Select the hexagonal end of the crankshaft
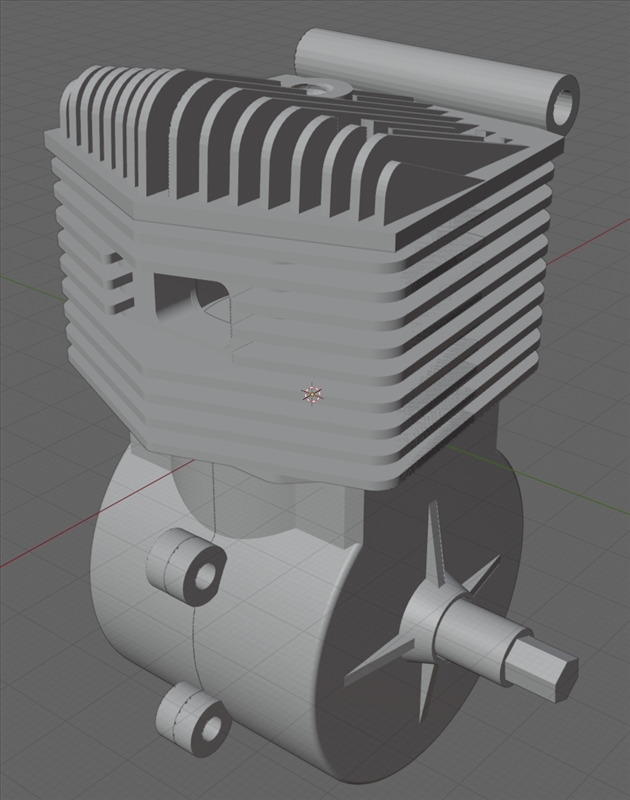The width and height of the screenshot is (630, 800). click(x=545, y=670)
